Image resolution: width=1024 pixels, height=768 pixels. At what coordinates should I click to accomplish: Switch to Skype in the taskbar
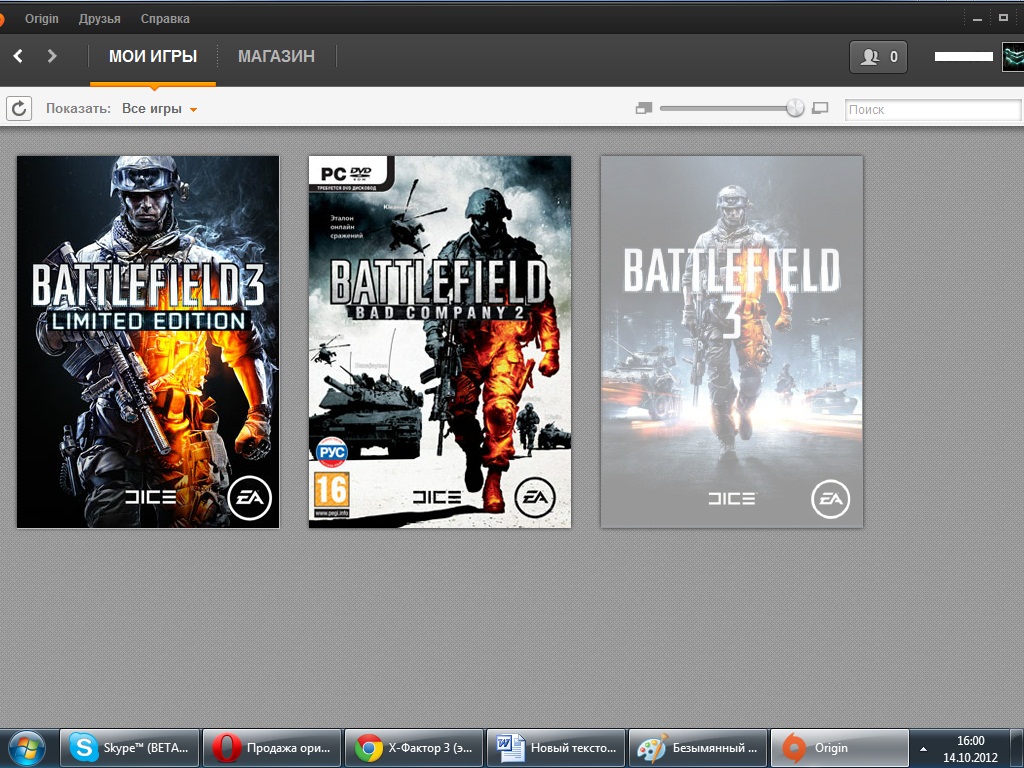click(129, 748)
